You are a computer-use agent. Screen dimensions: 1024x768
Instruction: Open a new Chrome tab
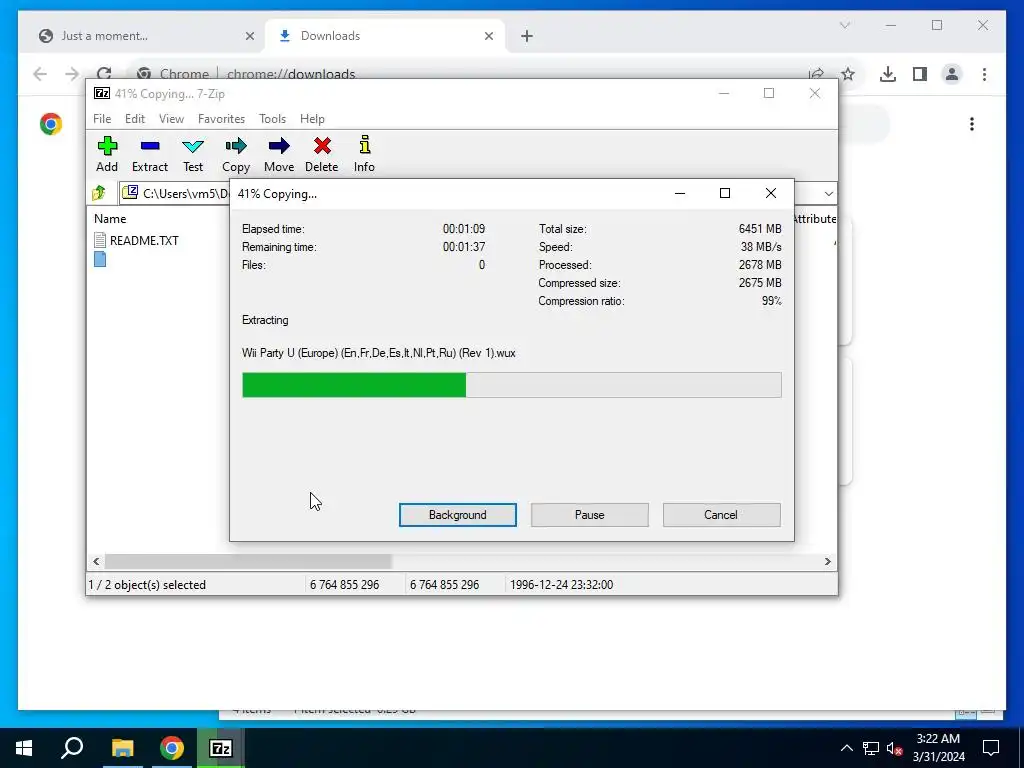tap(527, 36)
